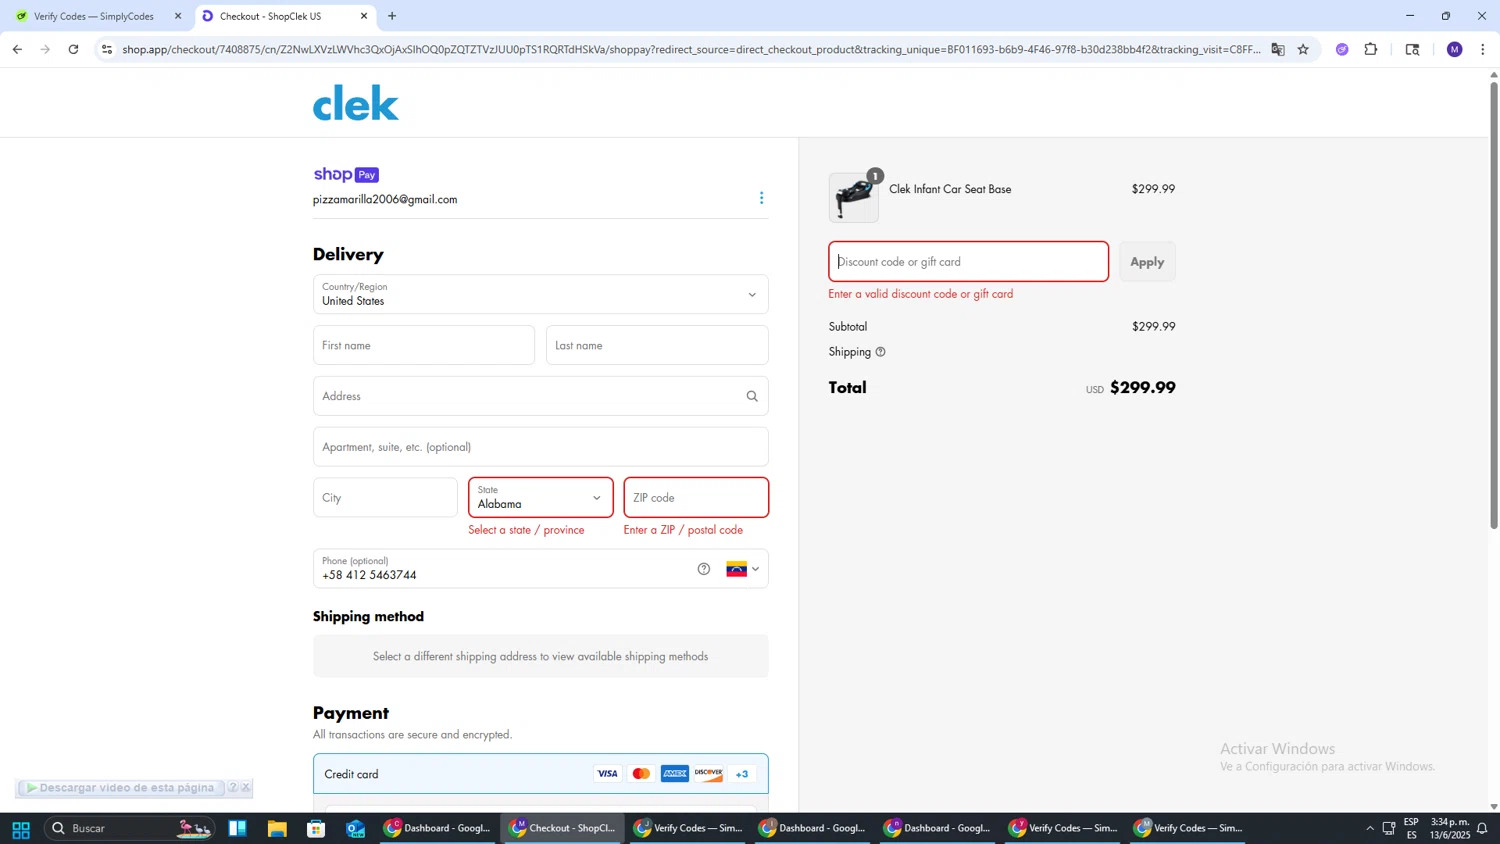Click the translate page icon

pyautogui.click(x=1278, y=49)
